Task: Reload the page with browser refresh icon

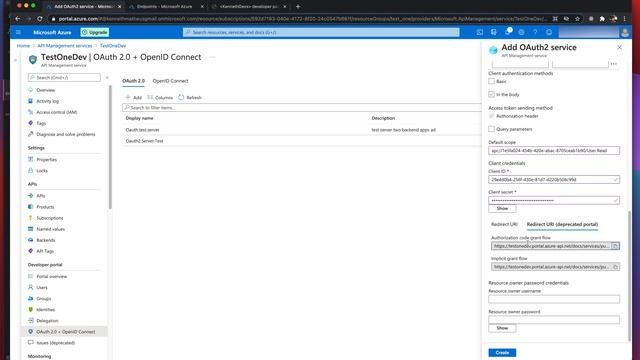Action: coord(40,19)
